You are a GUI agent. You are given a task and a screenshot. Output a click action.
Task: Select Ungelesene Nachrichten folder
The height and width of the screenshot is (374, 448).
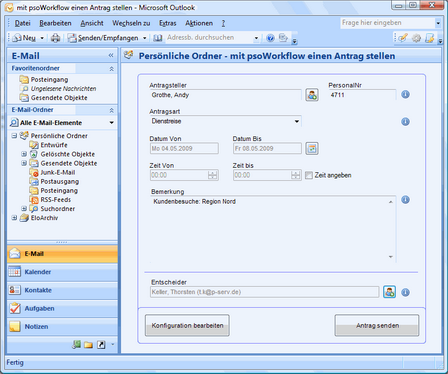(x=63, y=89)
